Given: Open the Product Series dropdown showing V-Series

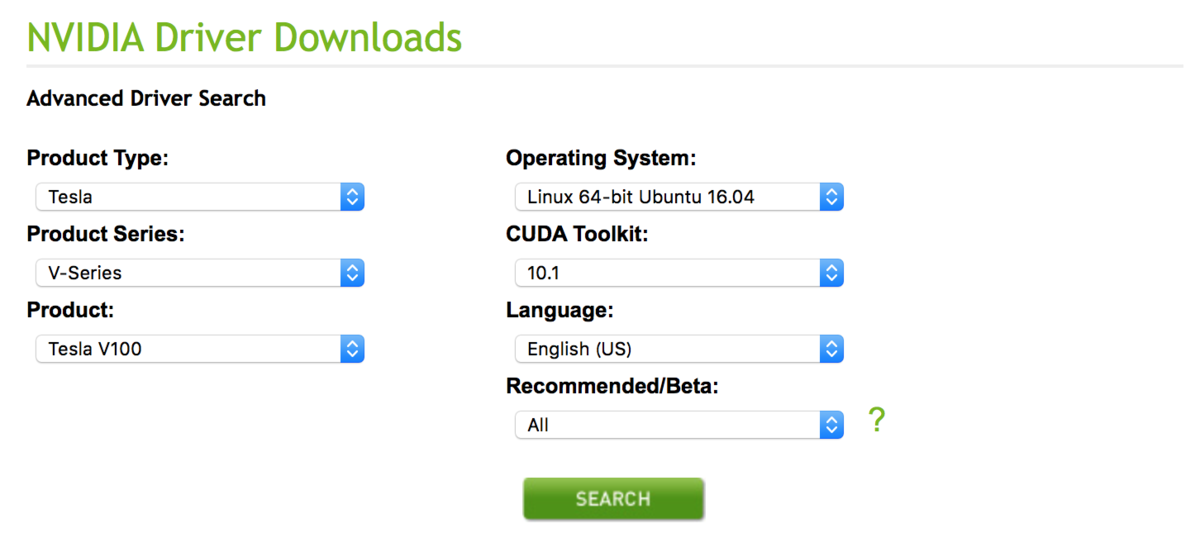Looking at the screenshot, I should pyautogui.click(x=200, y=273).
